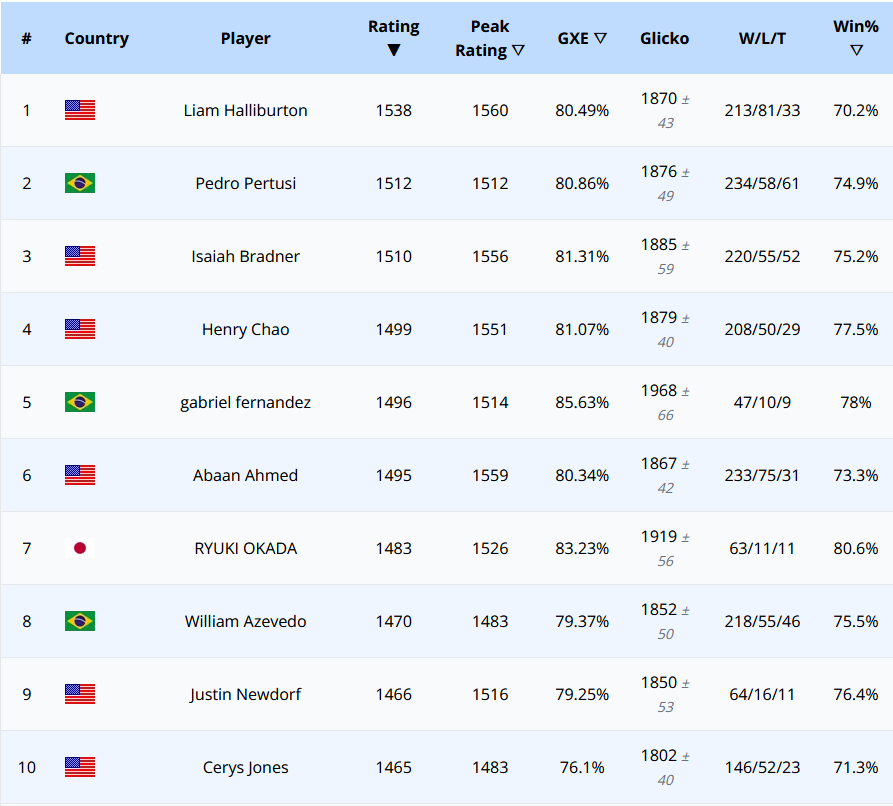Click the Brazil flag for gabriel fernandez
Screen dimensions: 893x806
click(80, 402)
